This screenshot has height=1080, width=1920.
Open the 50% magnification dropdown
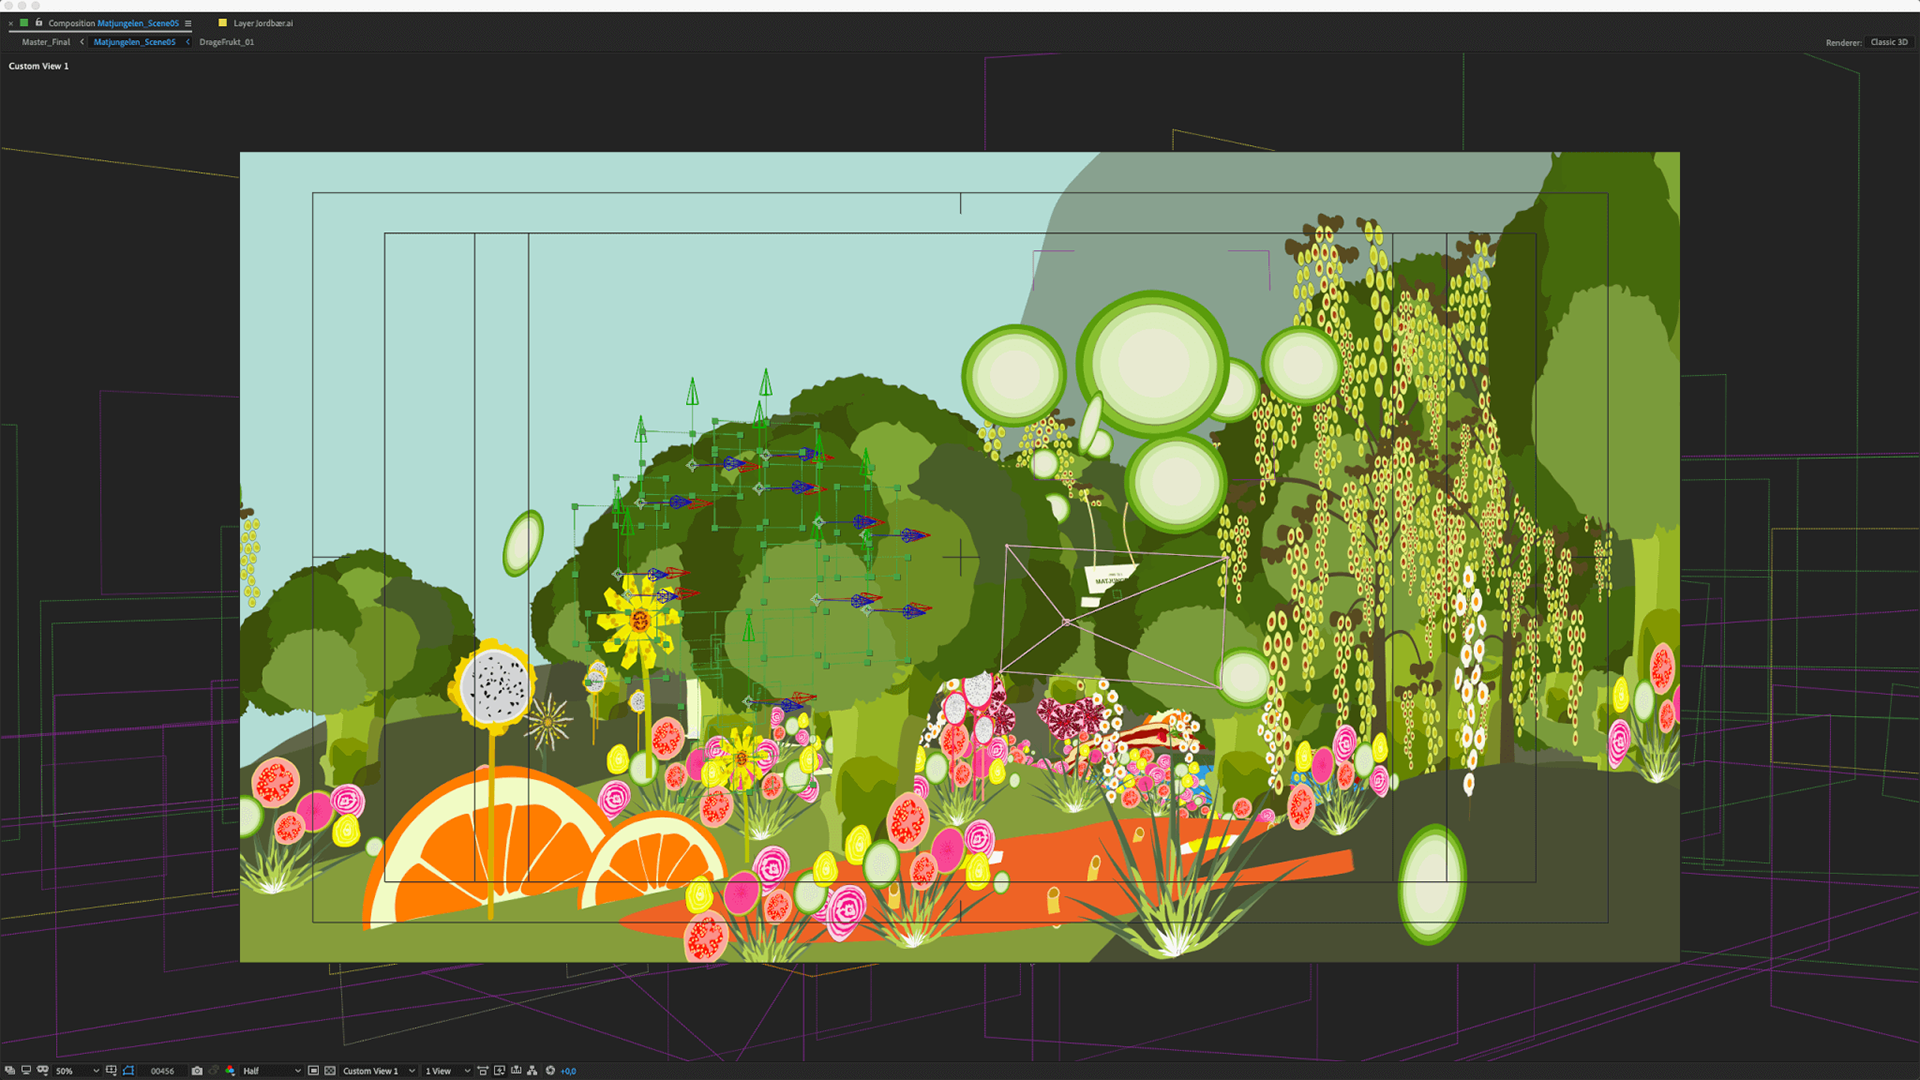coord(77,1070)
